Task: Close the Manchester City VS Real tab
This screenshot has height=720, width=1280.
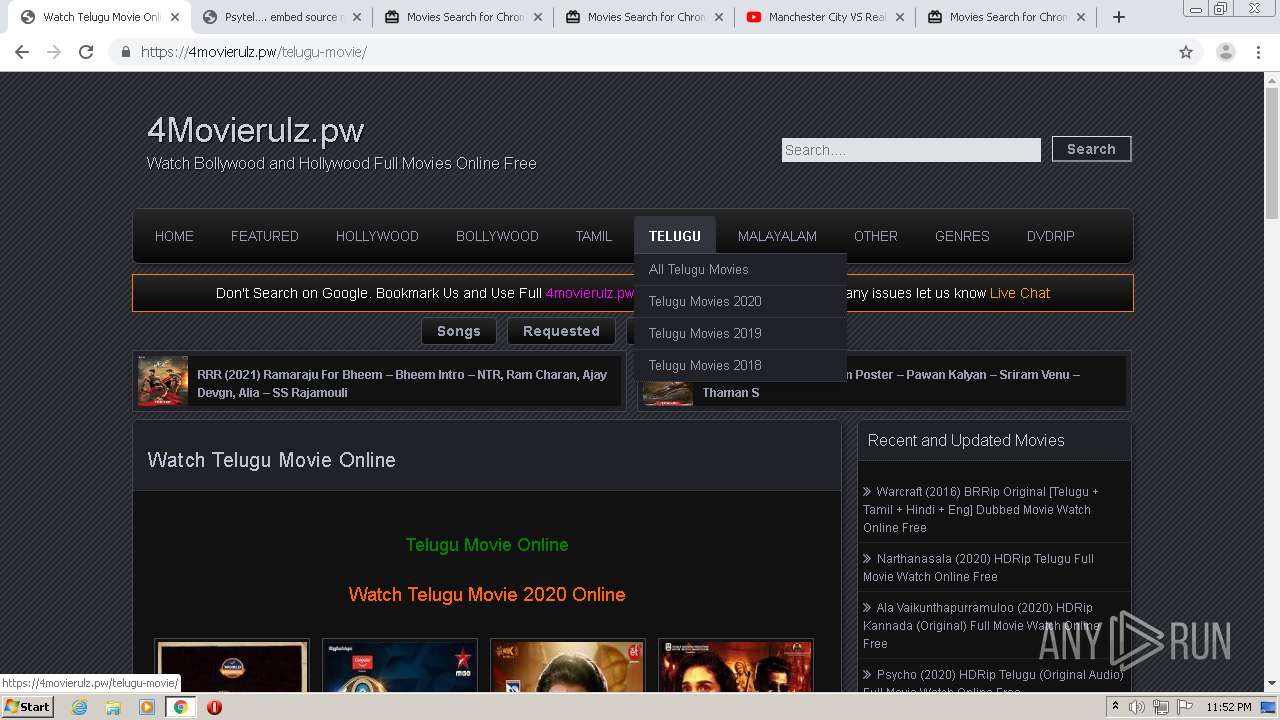Action: tap(900, 17)
